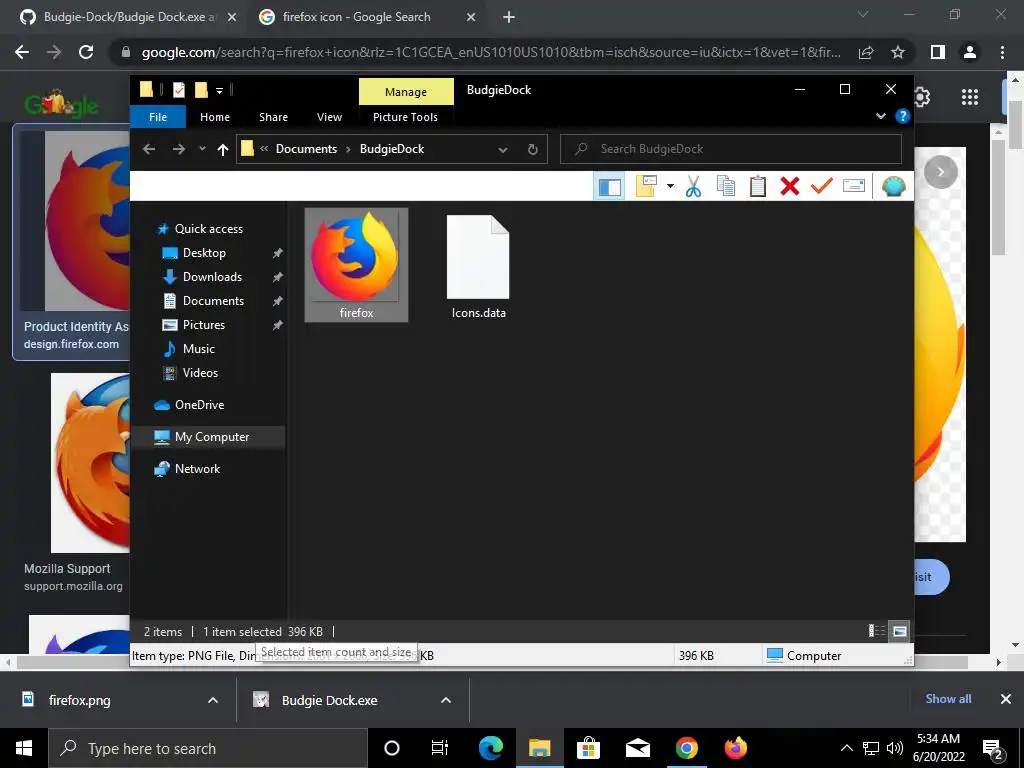Click the folder views icon in toolbar
The height and width of the screenshot is (768, 1024).
coord(646,186)
